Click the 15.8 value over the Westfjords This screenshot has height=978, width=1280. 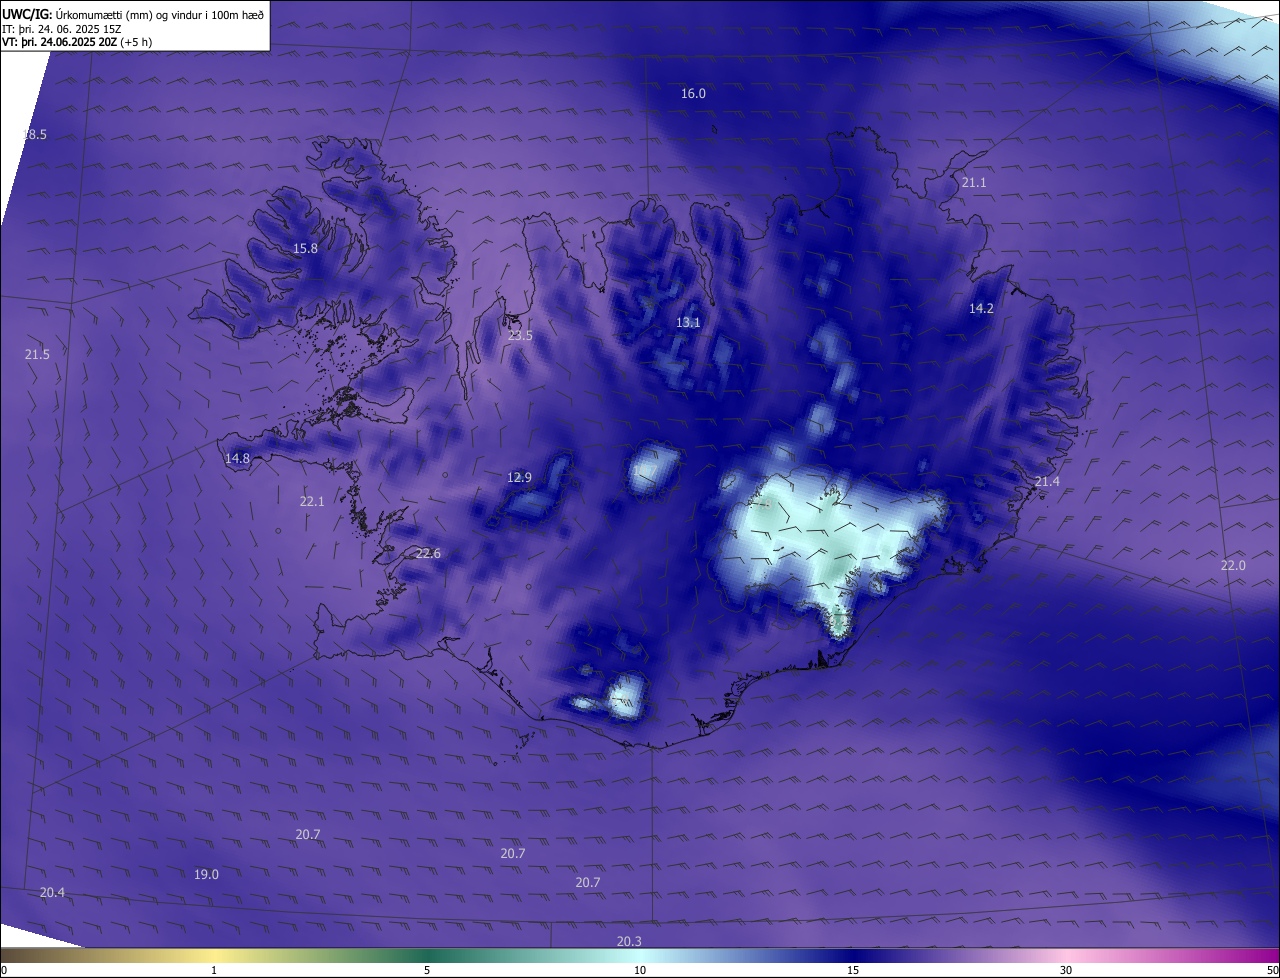pos(305,248)
